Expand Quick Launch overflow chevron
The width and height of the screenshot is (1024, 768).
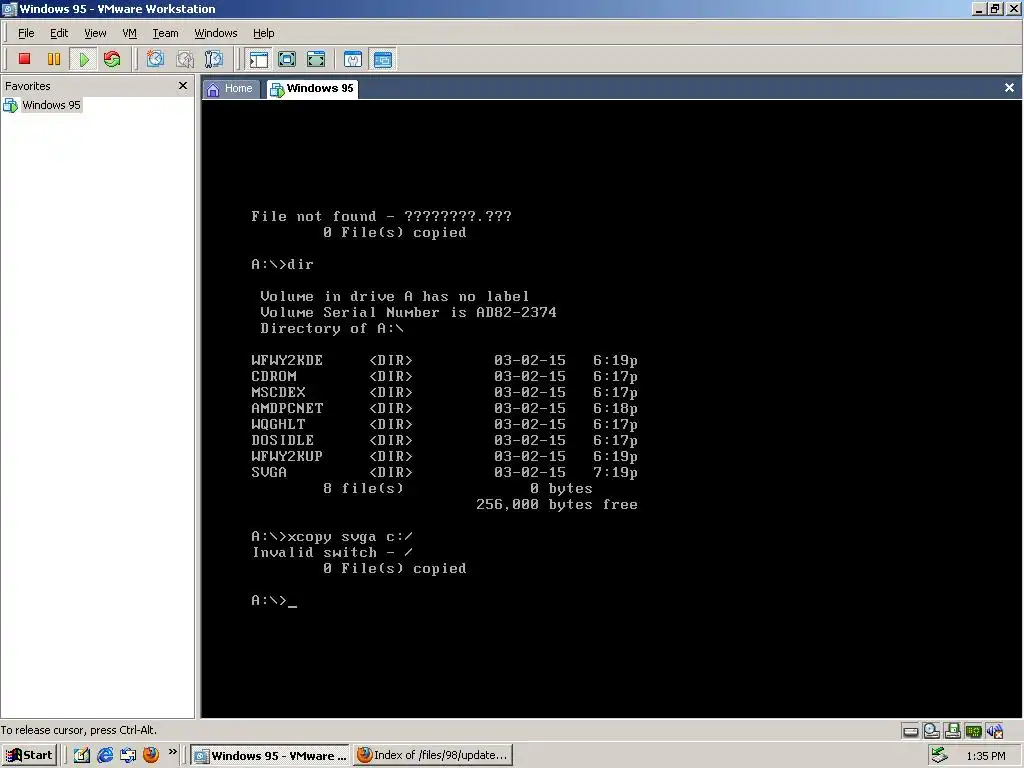[172, 752]
